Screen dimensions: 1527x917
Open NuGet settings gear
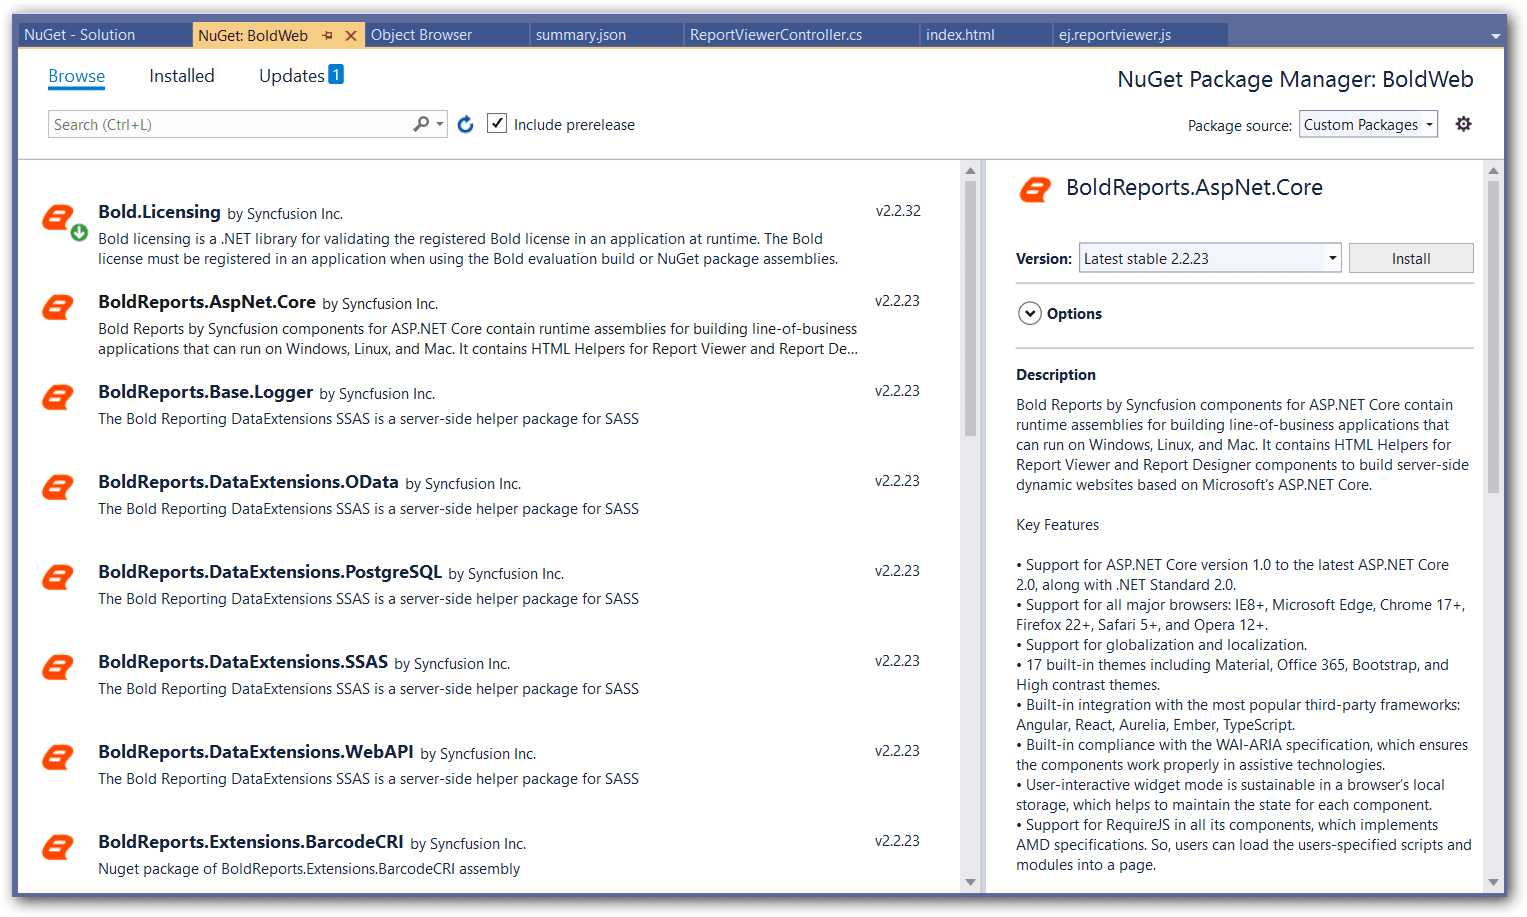(1463, 124)
